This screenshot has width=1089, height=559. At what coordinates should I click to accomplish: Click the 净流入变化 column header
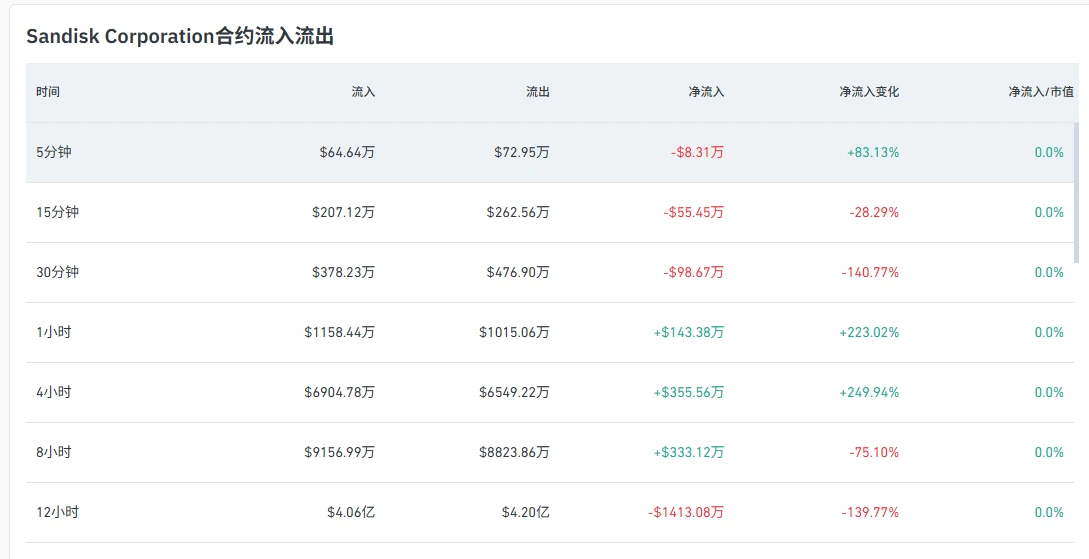point(869,92)
